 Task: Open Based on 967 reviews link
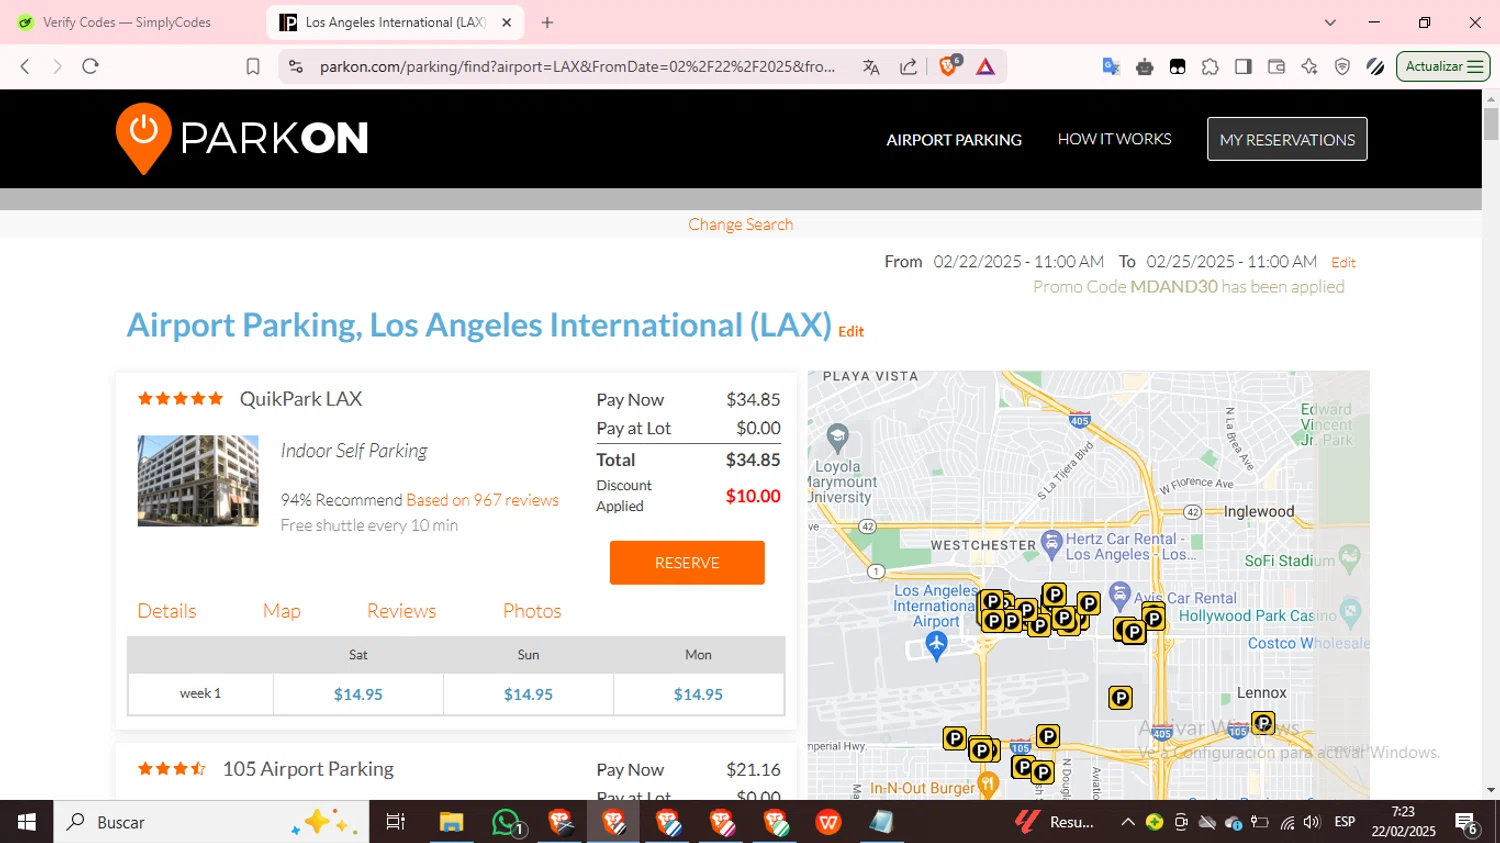(x=482, y=500)
